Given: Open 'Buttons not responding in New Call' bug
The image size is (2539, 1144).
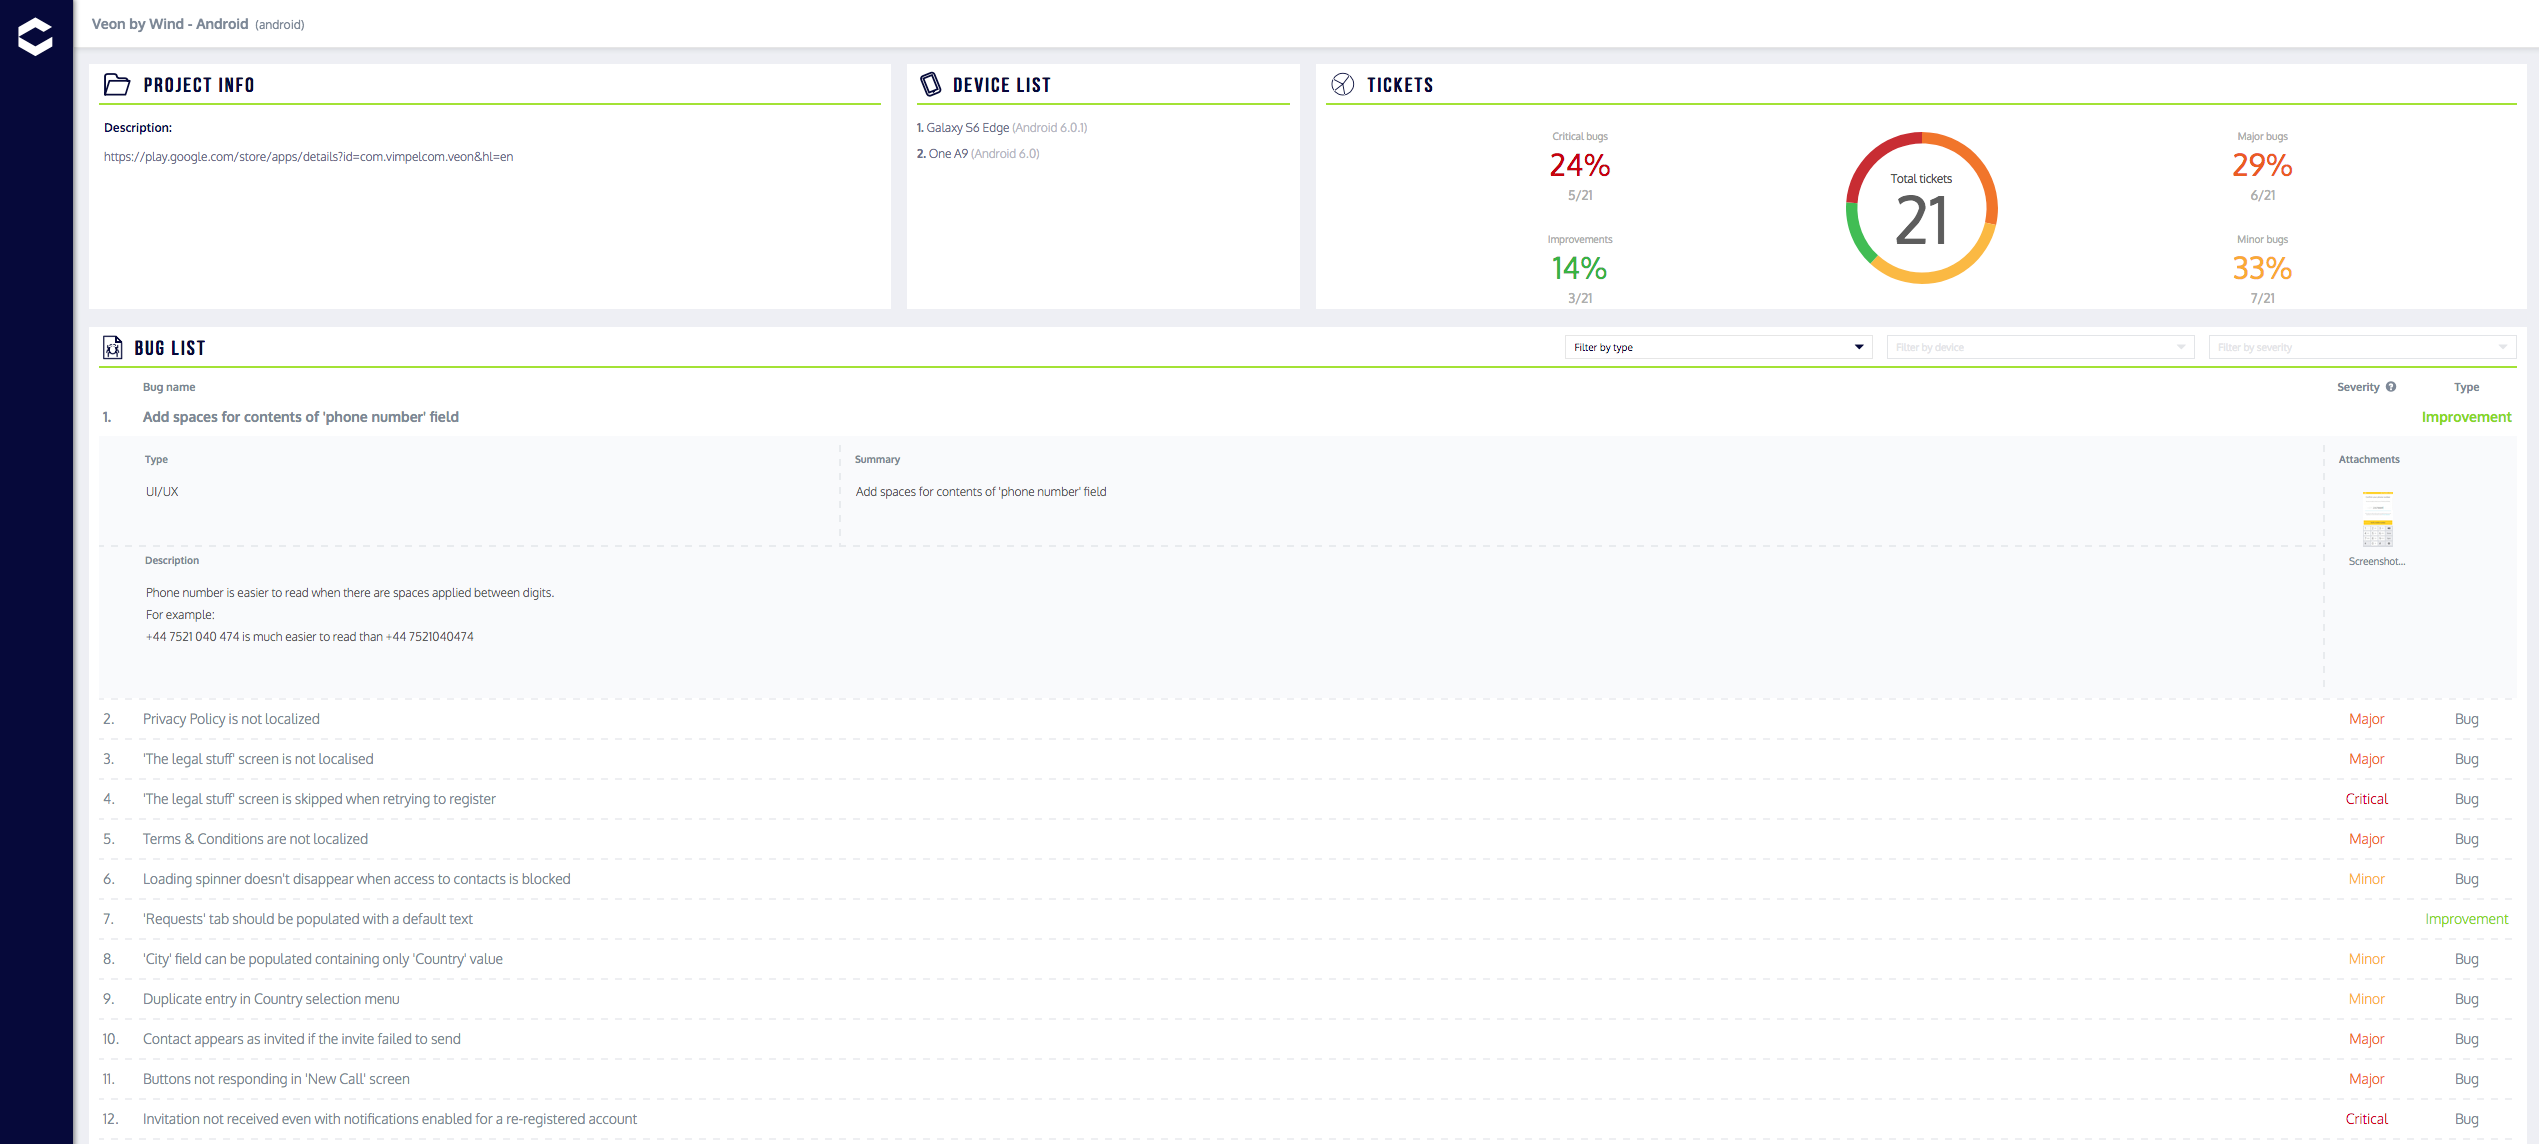Looking at the screenshot, I should click(276, 1079).
